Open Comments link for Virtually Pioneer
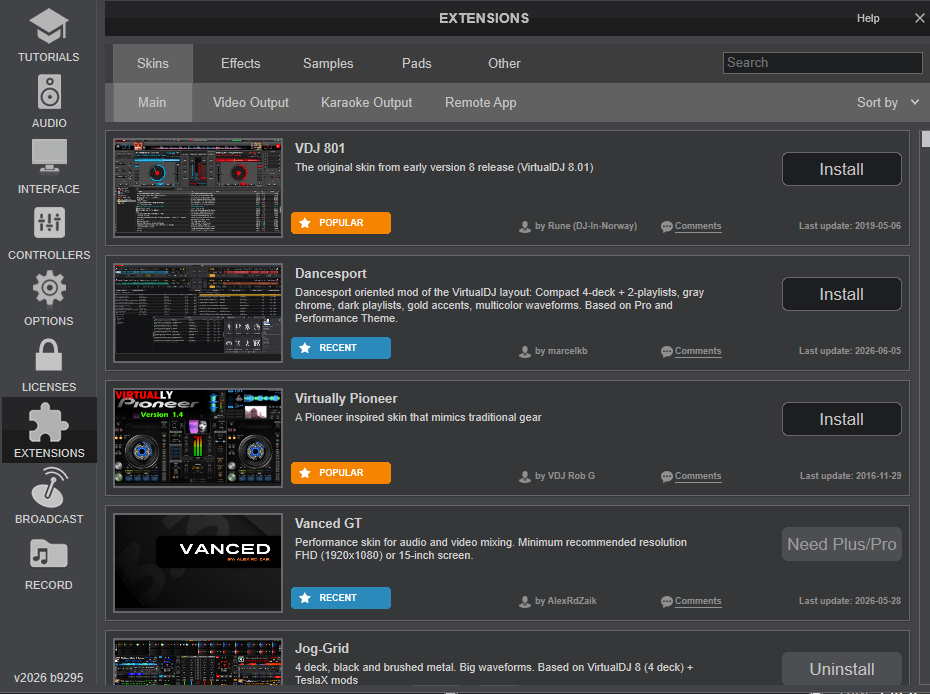Image resolution: width=930 pixels, height=694 pixels. tap(698, 476)
